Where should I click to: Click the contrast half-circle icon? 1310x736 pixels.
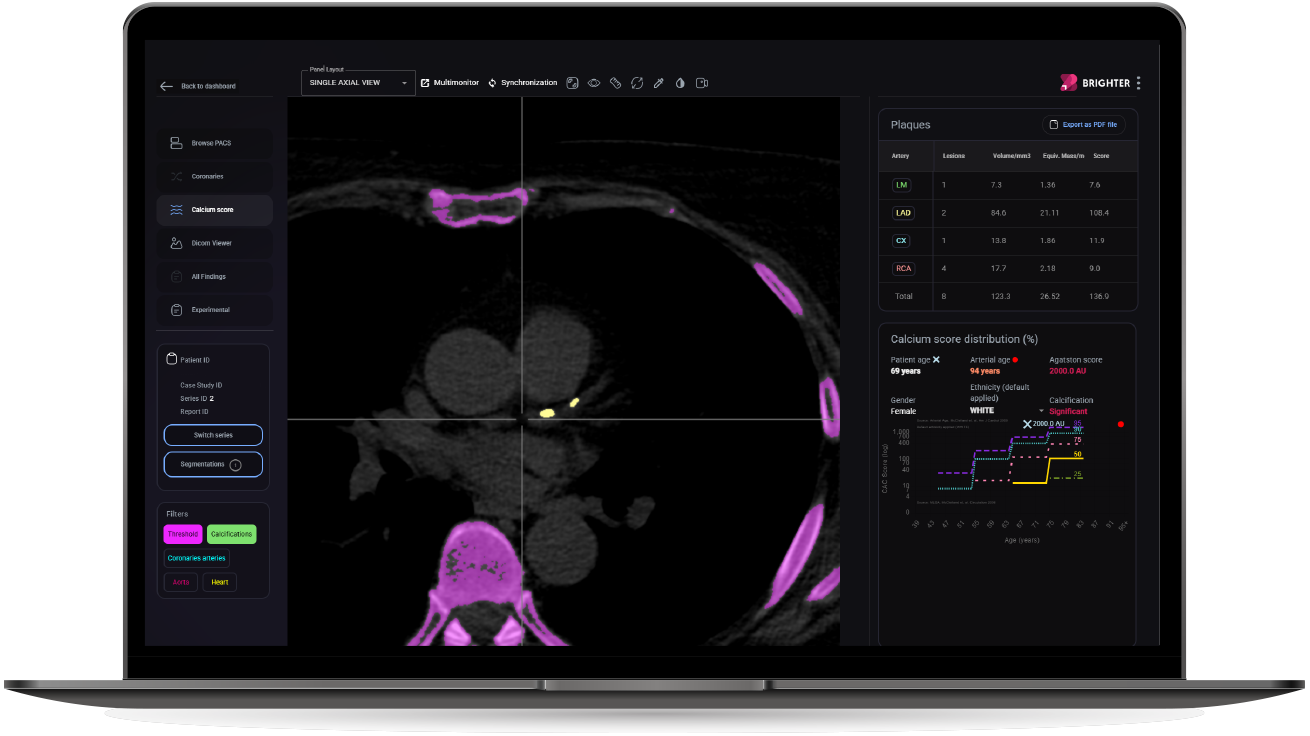(680, 83)
